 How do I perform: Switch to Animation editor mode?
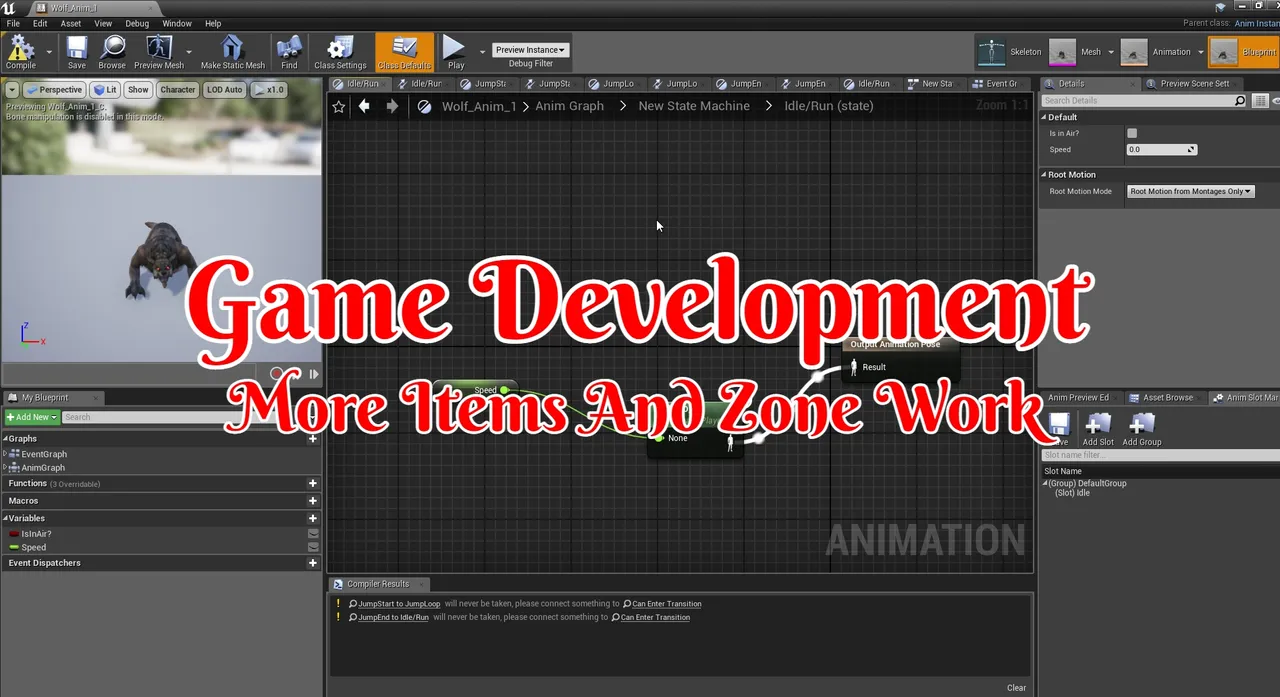click(1157, 52)
